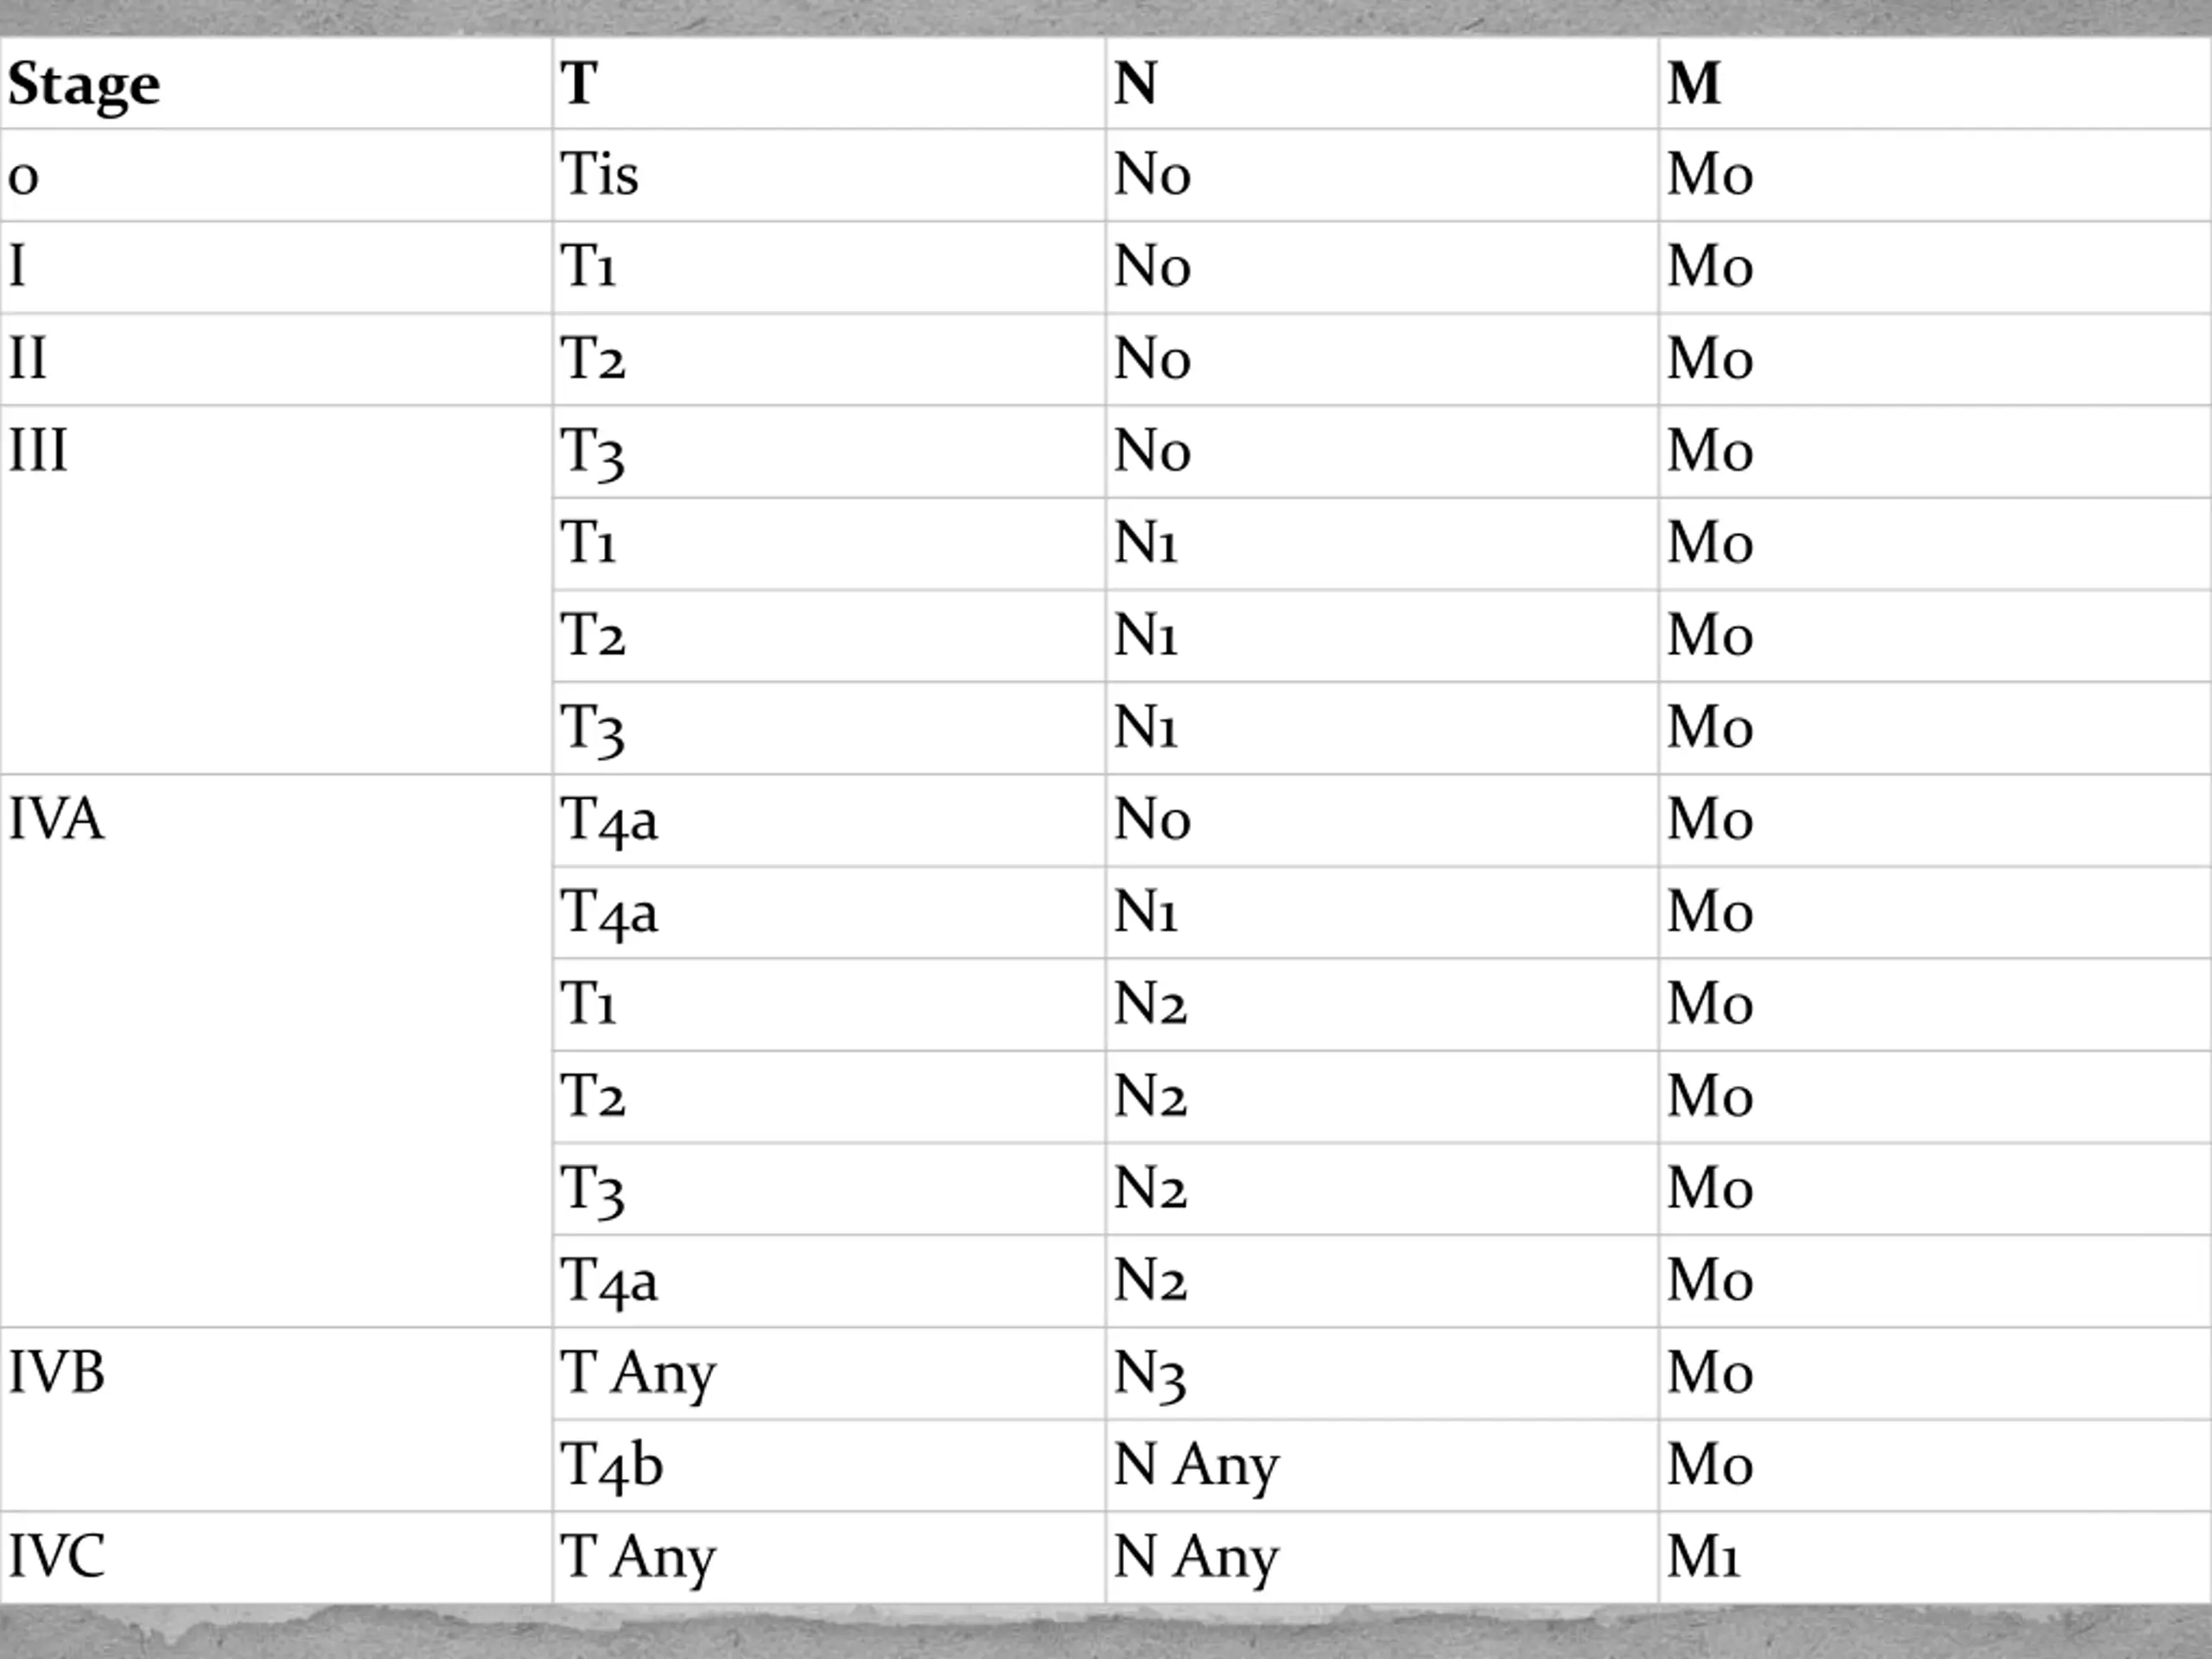Select the Tis cell
2212x1659 pixels.
coord(829,175)
